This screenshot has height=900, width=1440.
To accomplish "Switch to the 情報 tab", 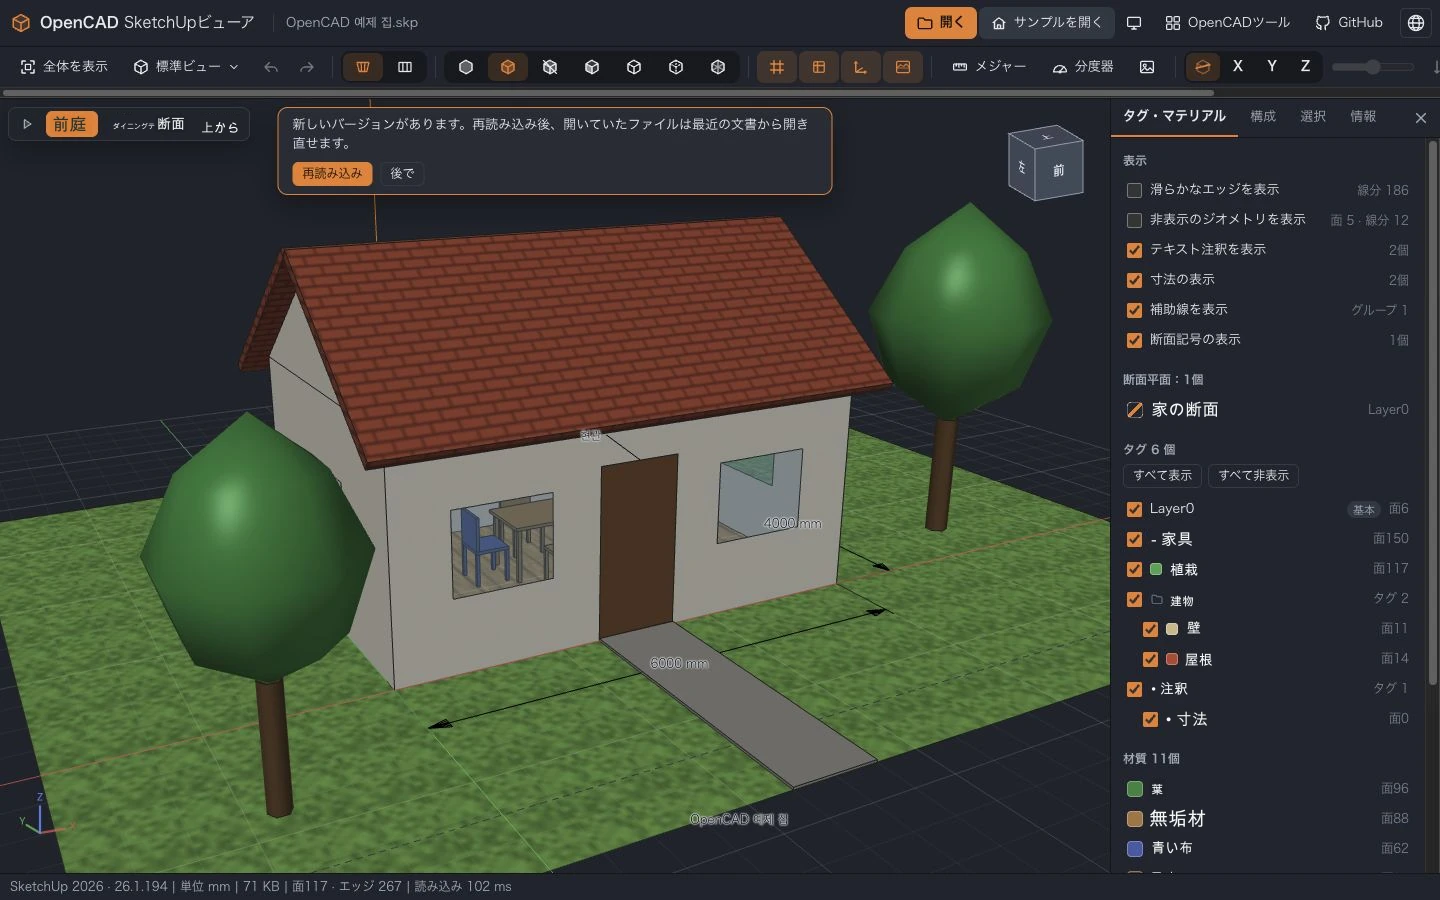I will (1363, 117).
